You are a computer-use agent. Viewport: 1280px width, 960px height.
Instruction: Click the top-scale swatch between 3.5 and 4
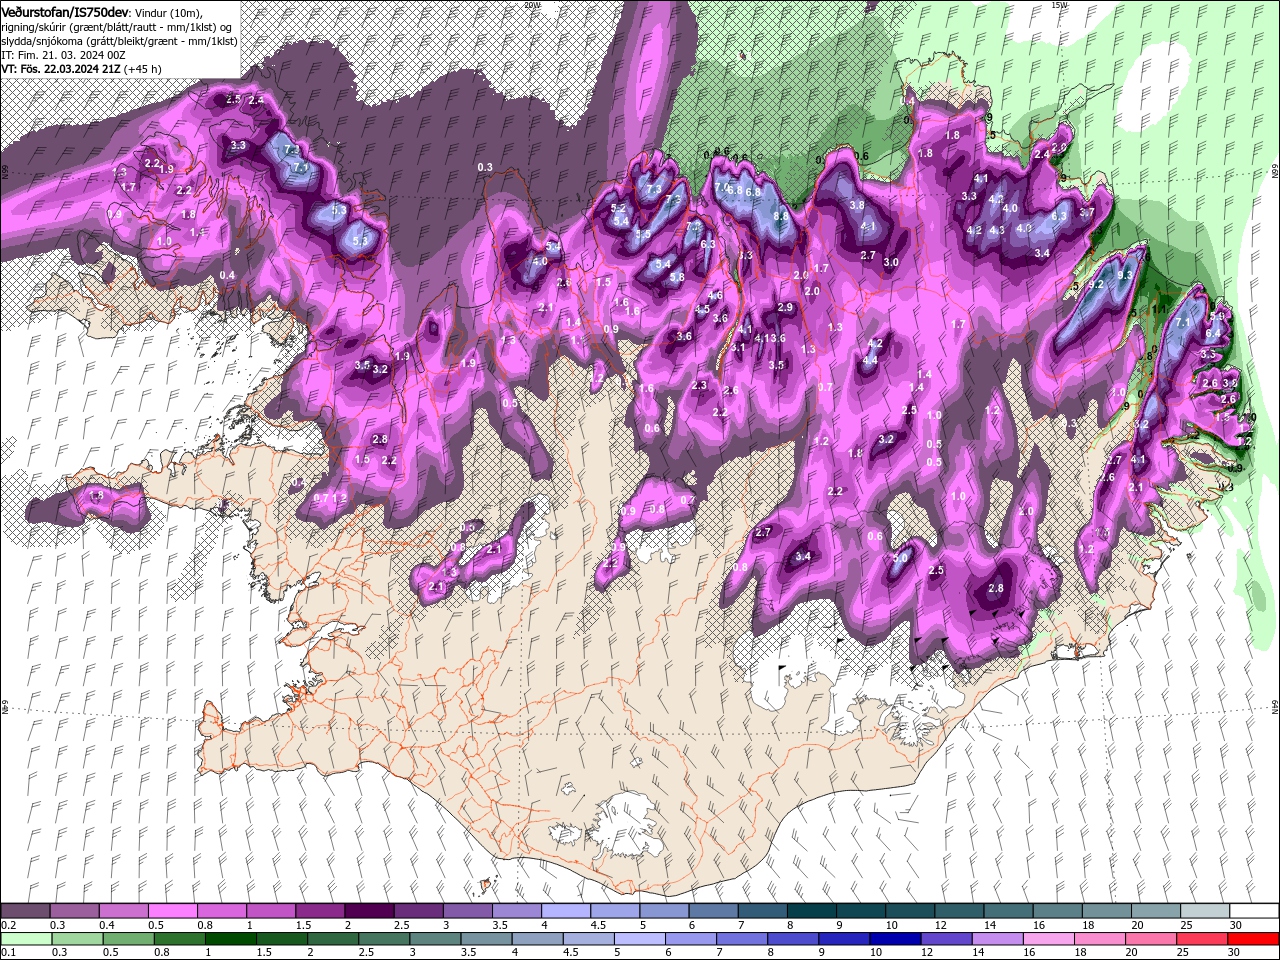point(516,911)
